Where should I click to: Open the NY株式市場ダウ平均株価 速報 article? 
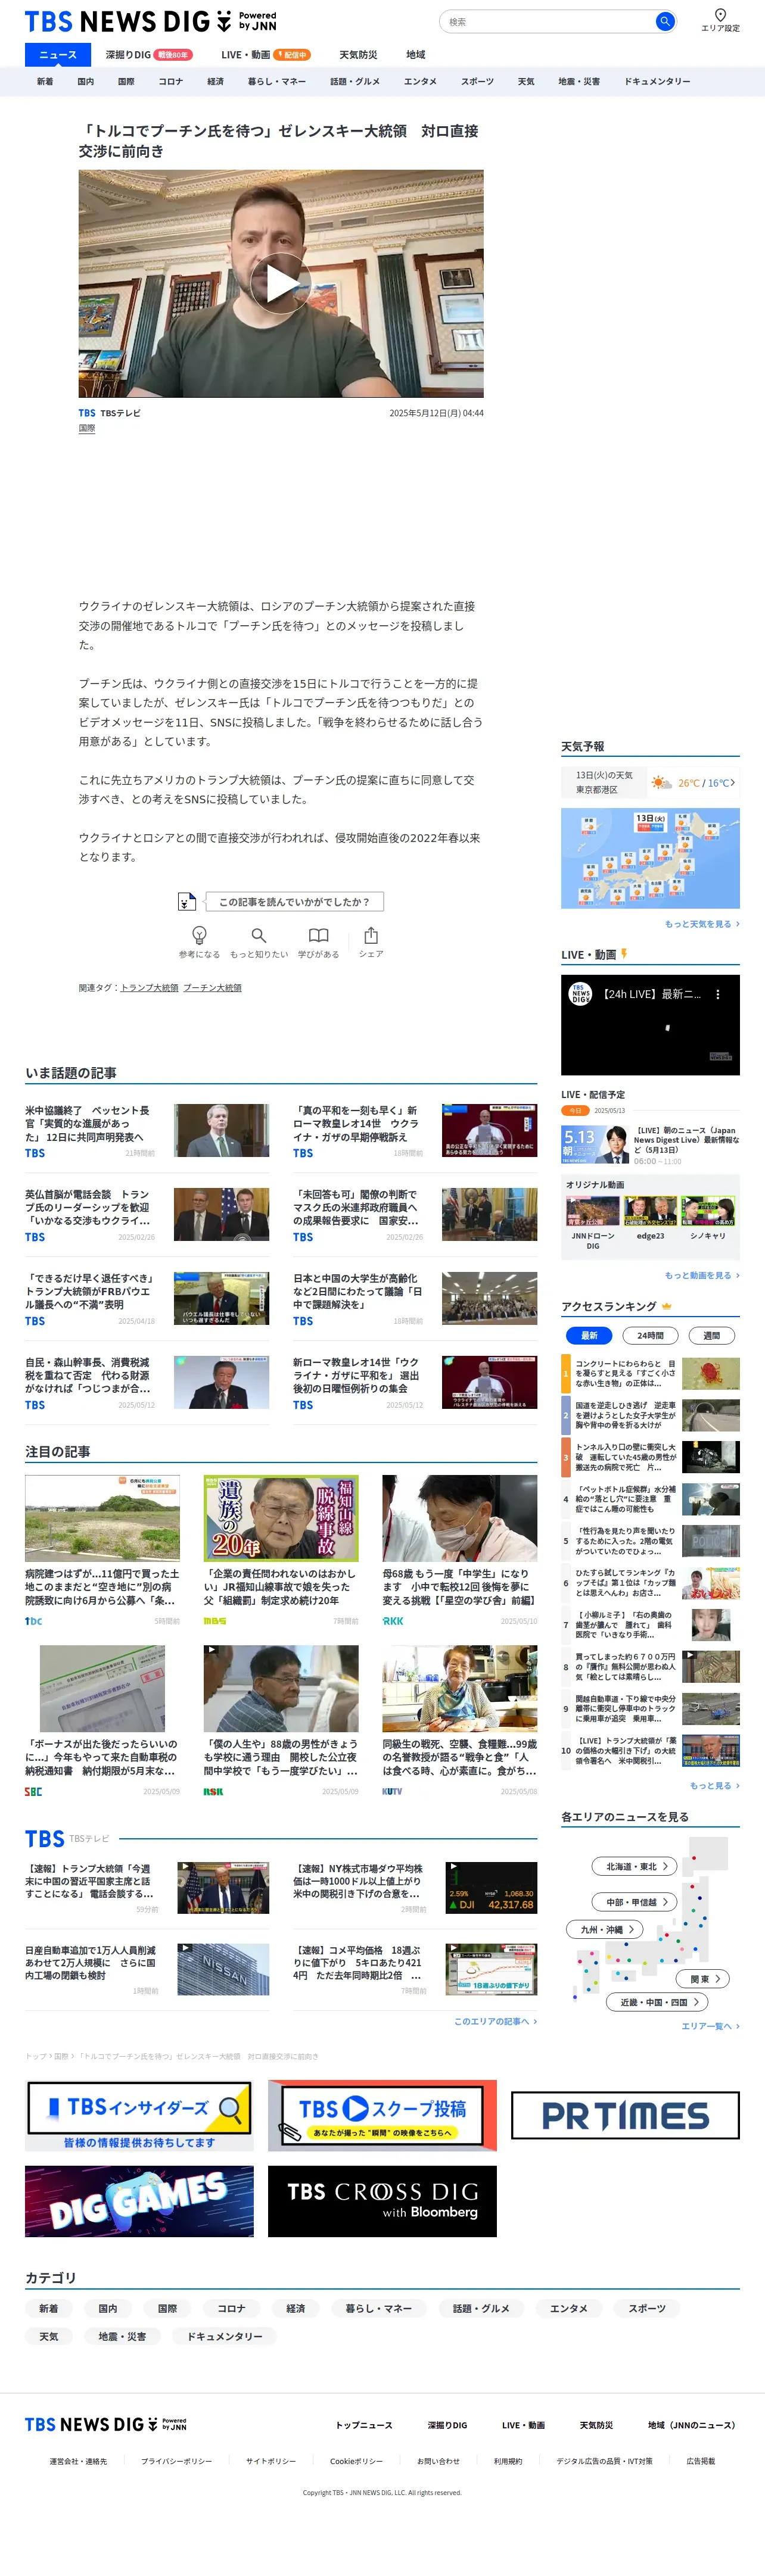tap(415, 1887)
